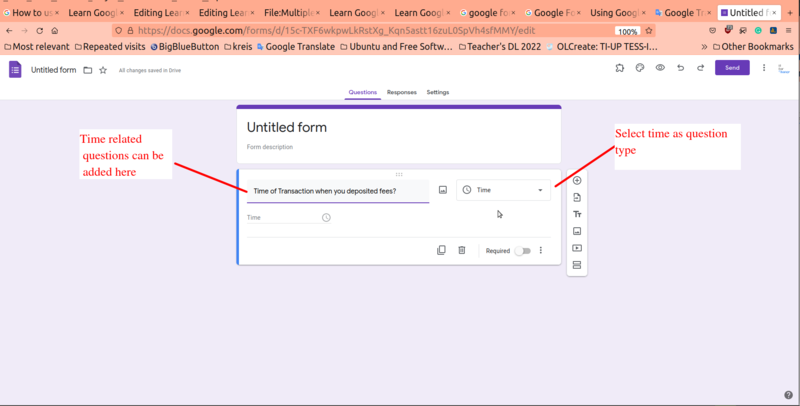800x406 pixels.
Task: Go to browser home page
Action: [55, 31]
